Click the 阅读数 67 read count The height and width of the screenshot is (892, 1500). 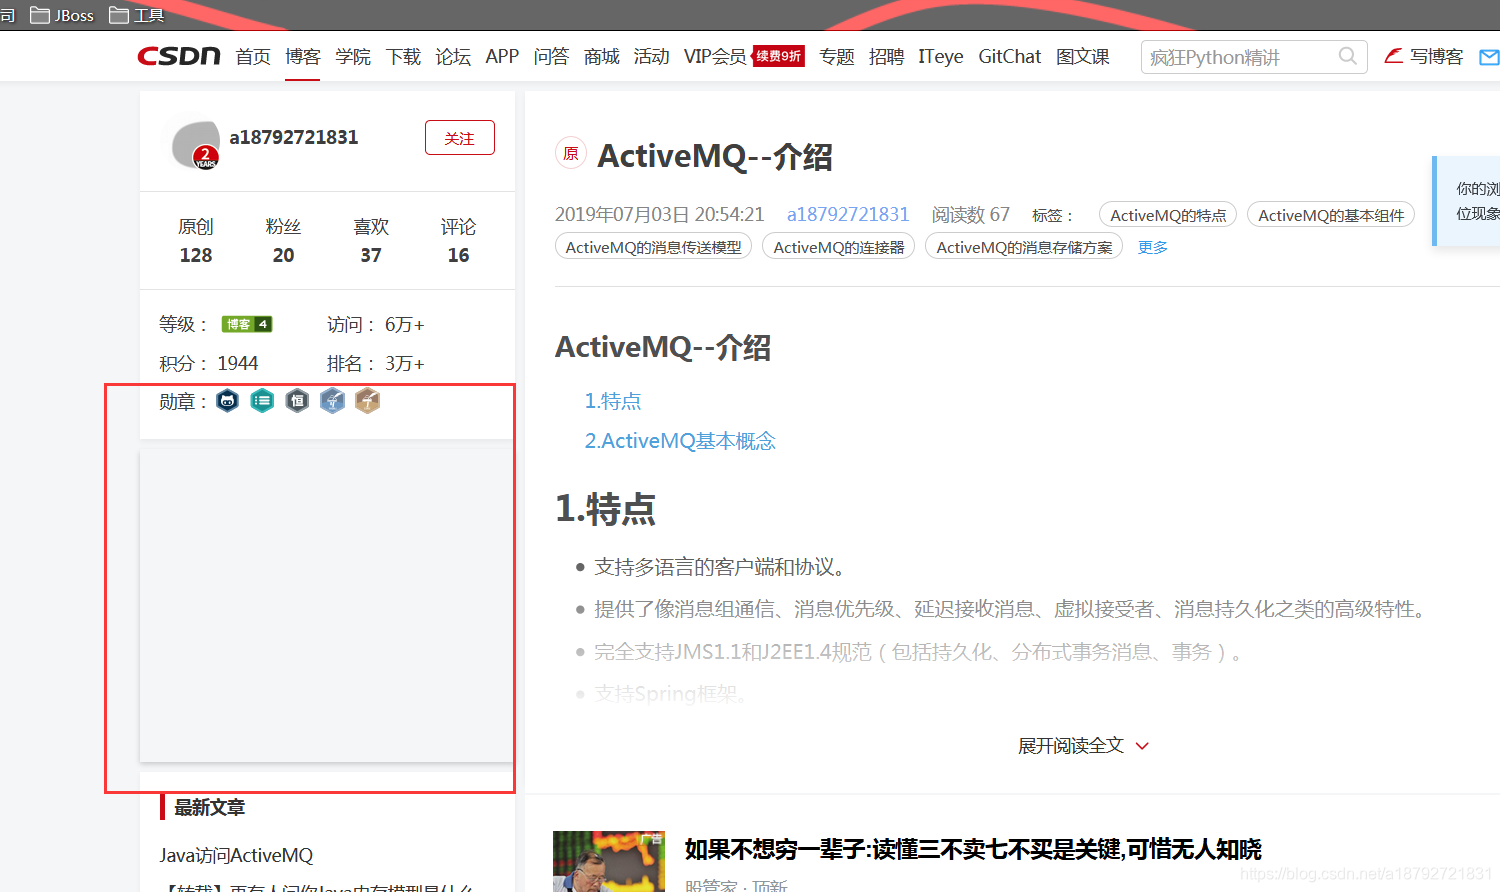(x=970, y=214)
